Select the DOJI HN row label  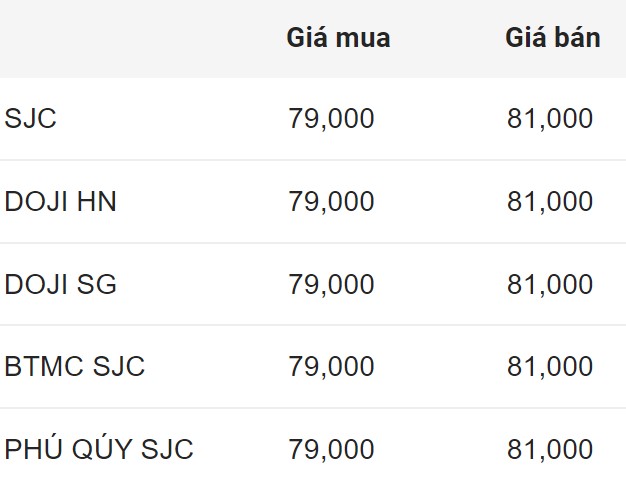(60, 202)
